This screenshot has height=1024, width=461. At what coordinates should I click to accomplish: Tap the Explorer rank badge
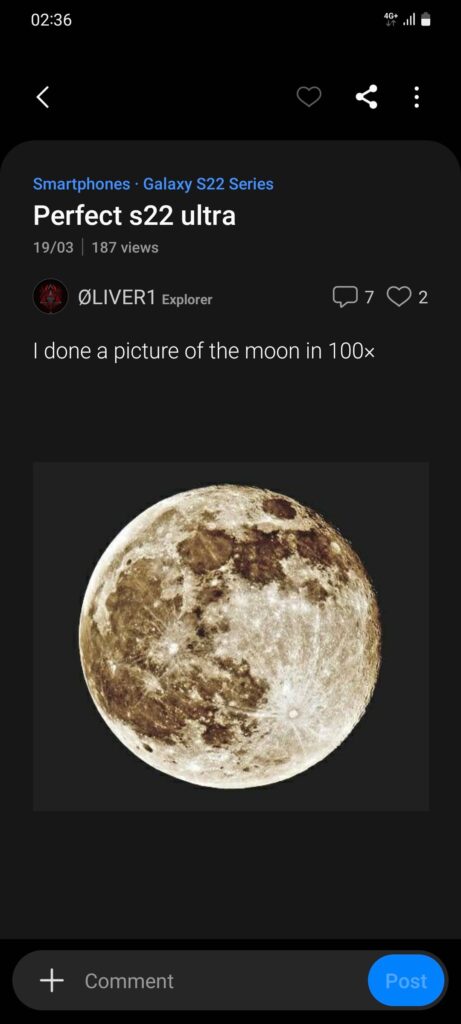coord(187,300)
